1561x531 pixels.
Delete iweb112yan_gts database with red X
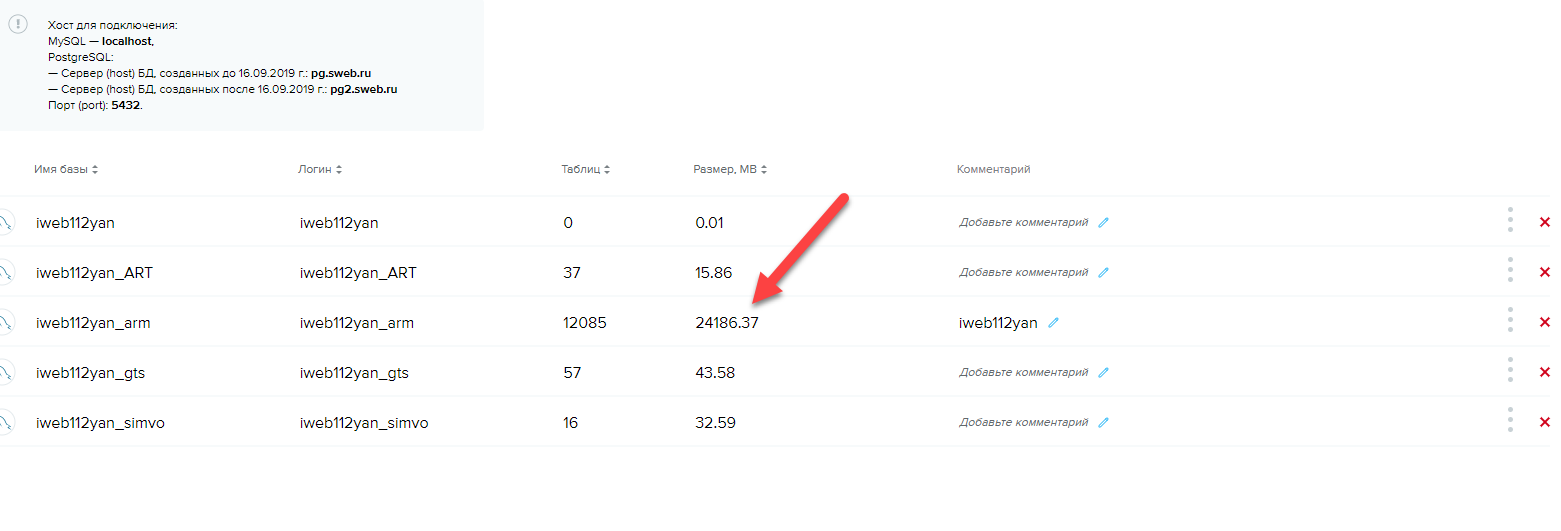pos(1544,372)
